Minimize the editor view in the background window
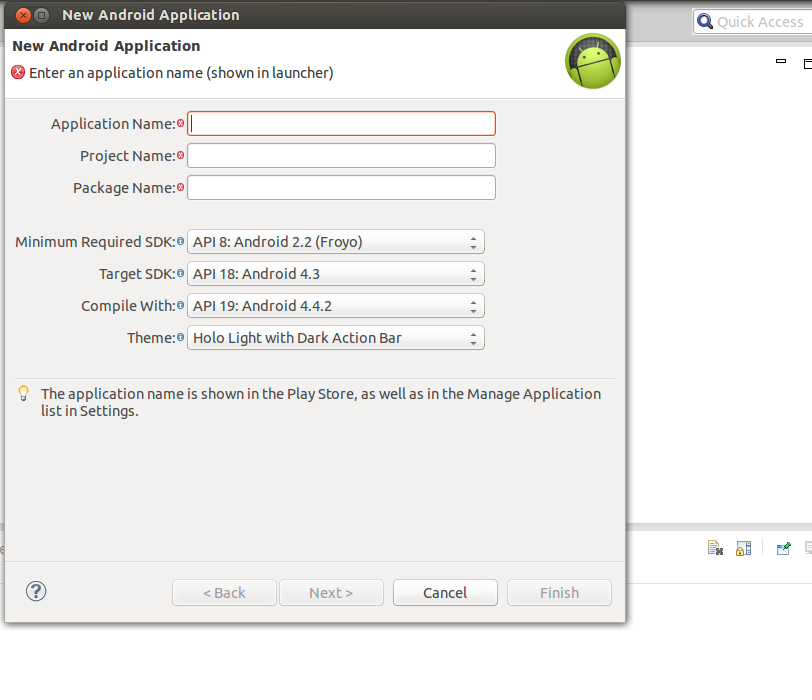The width and height of the screenshot is (812, 700). point(781,61)
